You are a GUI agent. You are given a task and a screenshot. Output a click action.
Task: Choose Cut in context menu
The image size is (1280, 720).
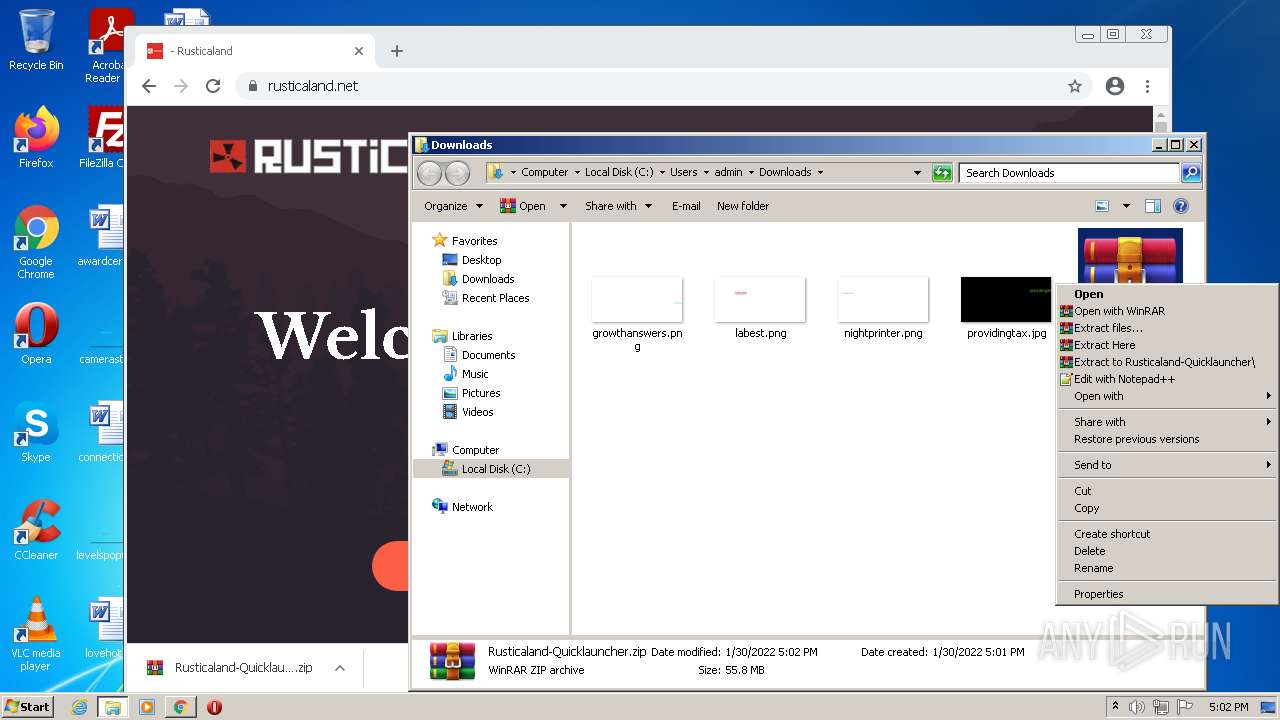[1167, 491]
